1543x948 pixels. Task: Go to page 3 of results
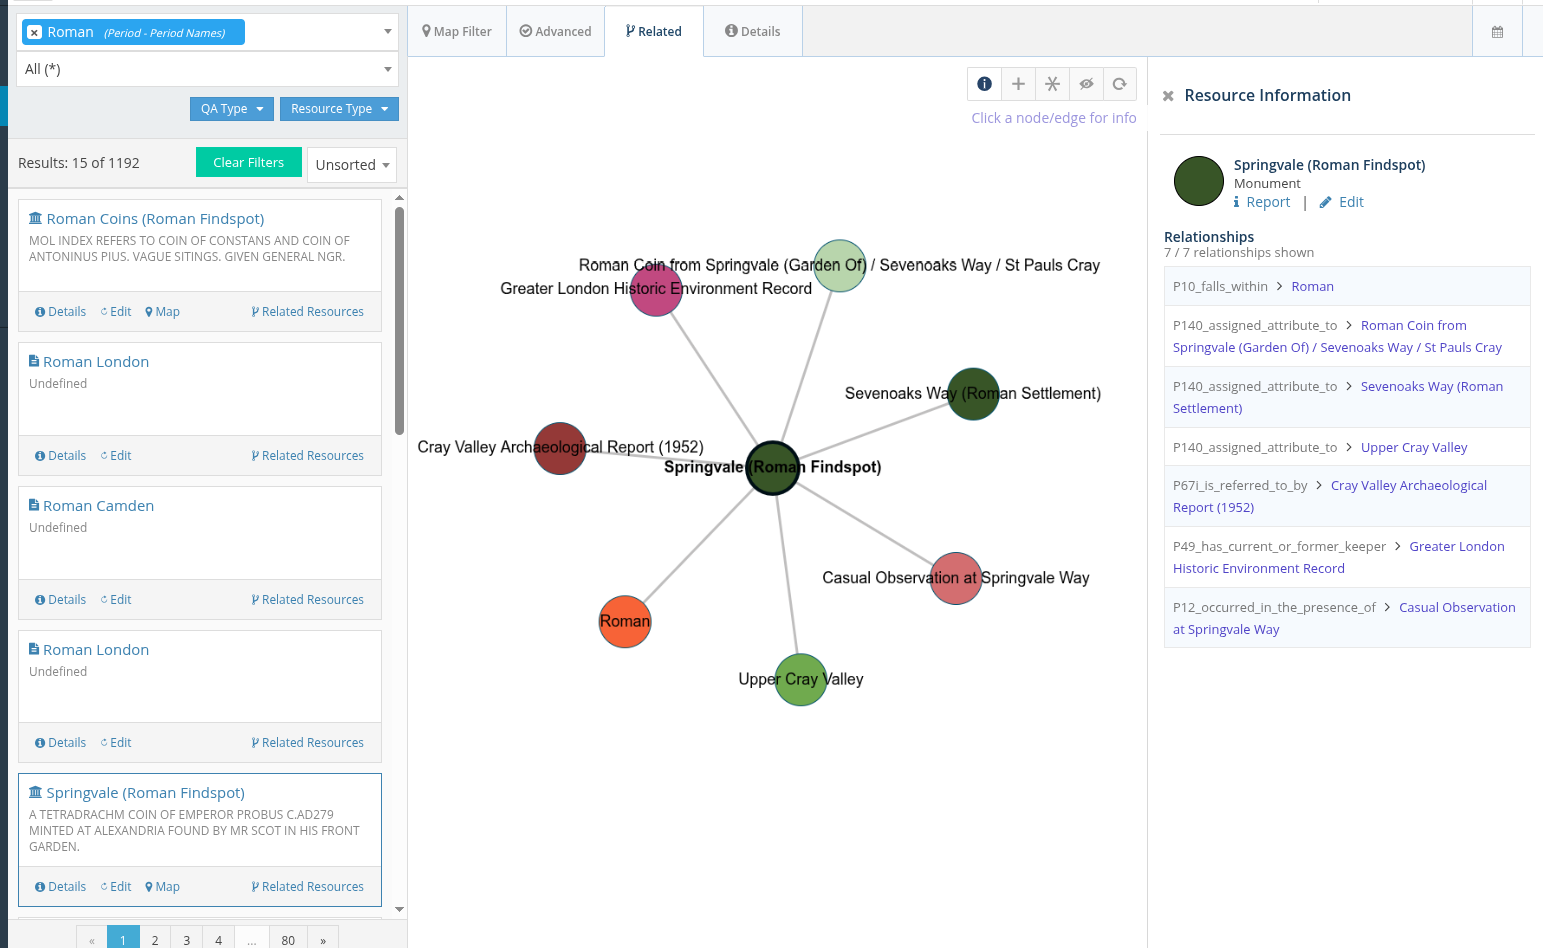pos(186,940)
